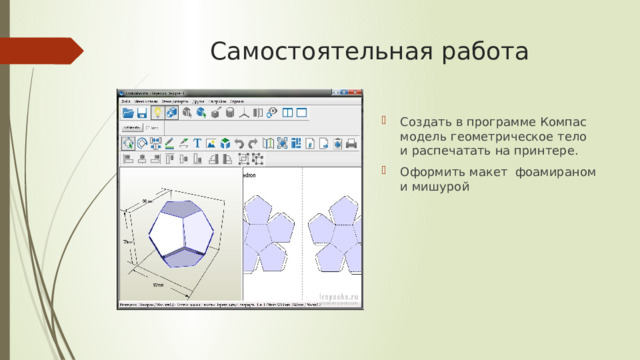
Task: Click the bullet text 'Создать в программе Компас'
Action: tap(493, 122)
